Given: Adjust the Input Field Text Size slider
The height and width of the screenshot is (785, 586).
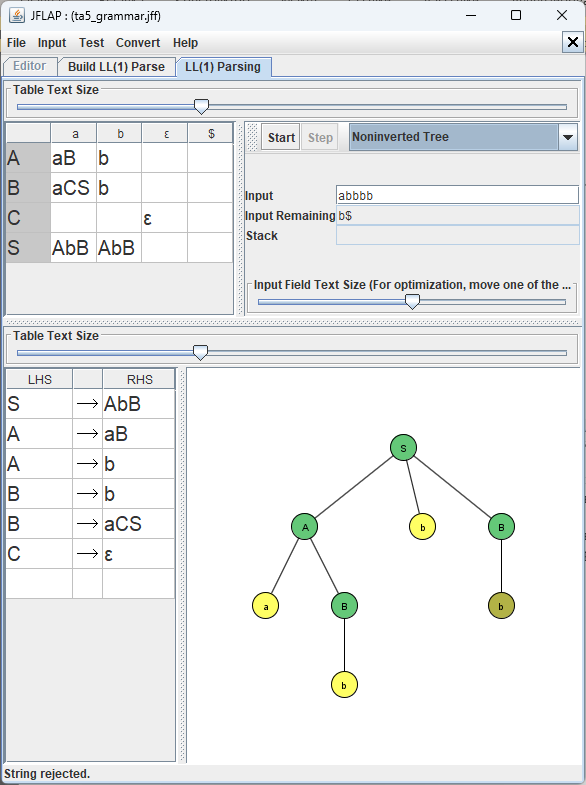Looking at the screenshot, I should (x=412, y=301).
